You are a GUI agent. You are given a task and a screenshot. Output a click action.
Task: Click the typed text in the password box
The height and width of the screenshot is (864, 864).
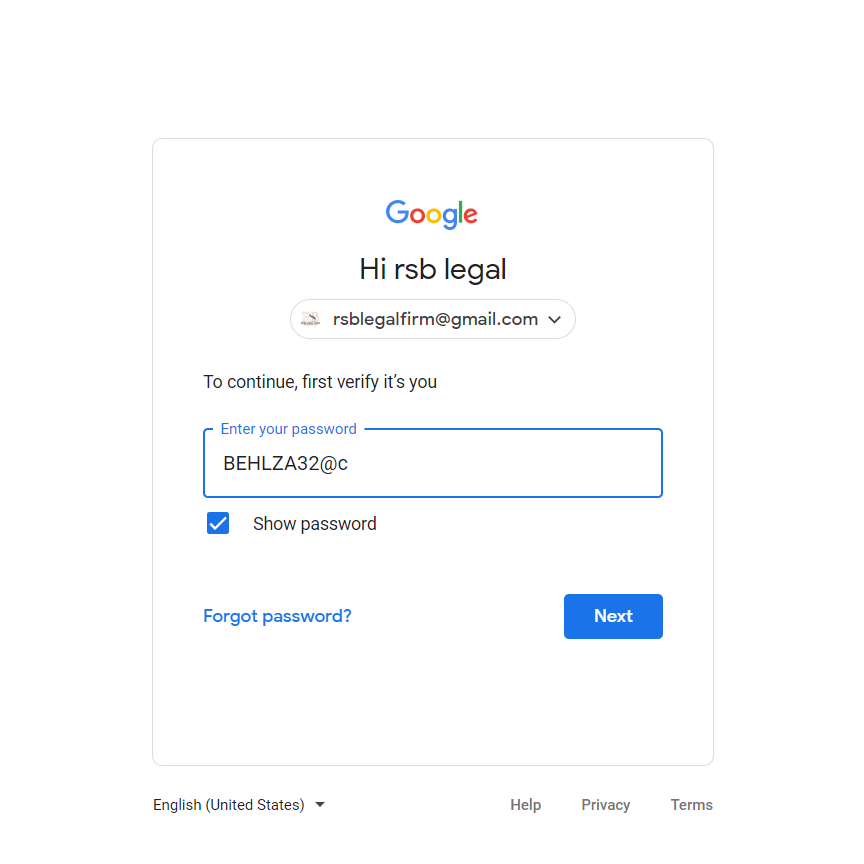coord(285,464)
